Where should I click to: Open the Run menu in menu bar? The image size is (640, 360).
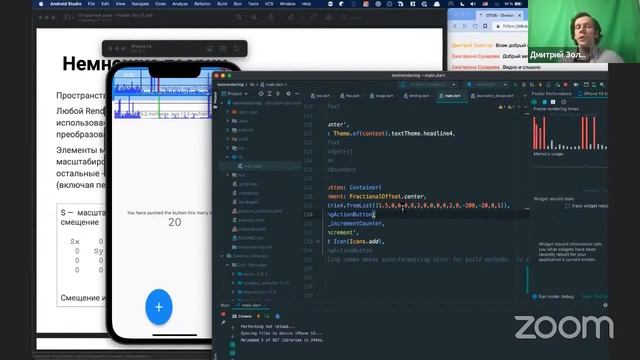238,4
